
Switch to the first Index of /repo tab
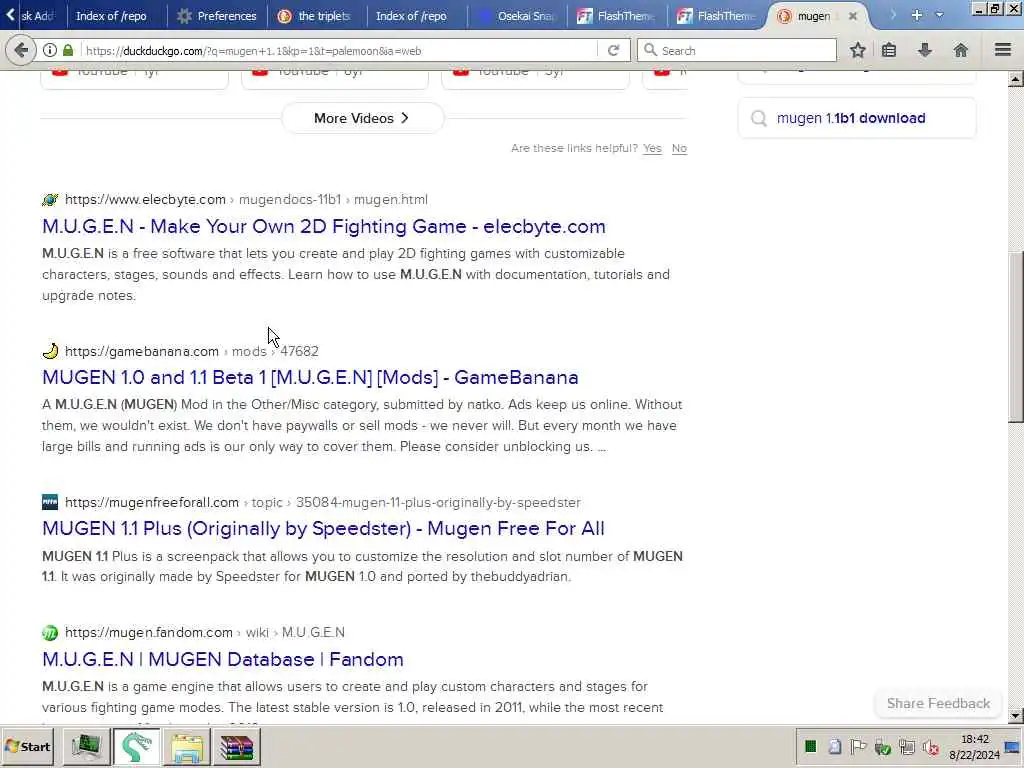(111, 16)
